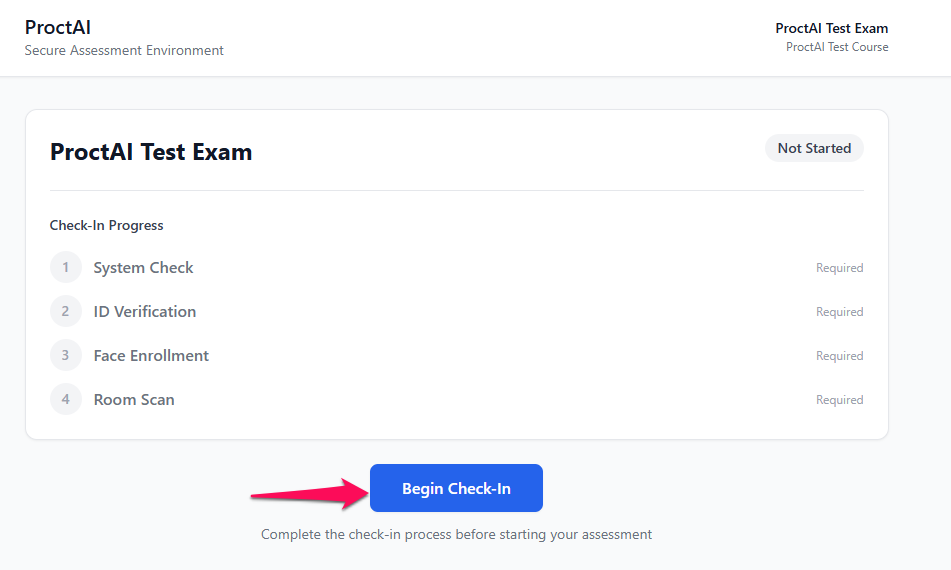Click the Begin Check-In button
Screen dimensions: 951x570
pos(456,488)
